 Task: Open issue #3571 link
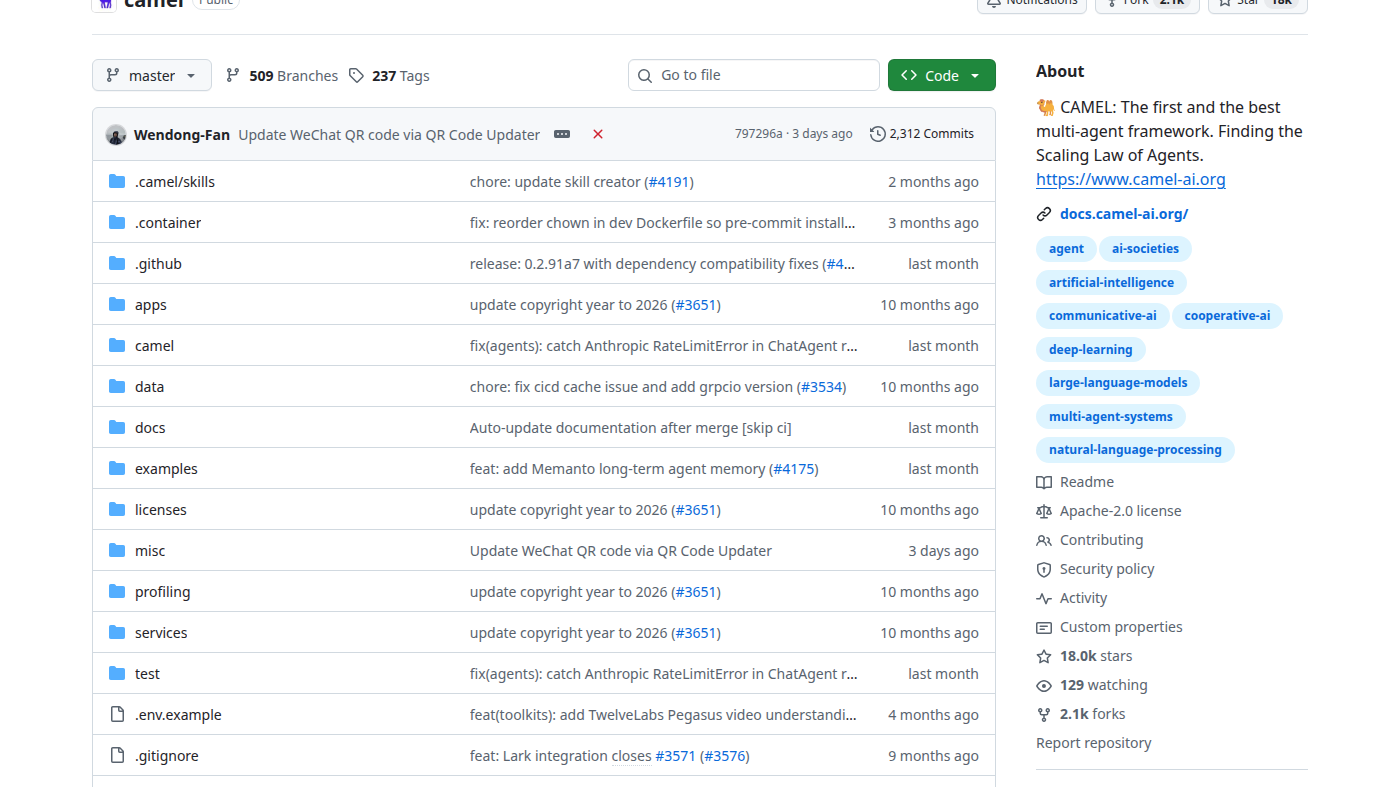pos(675,756)
